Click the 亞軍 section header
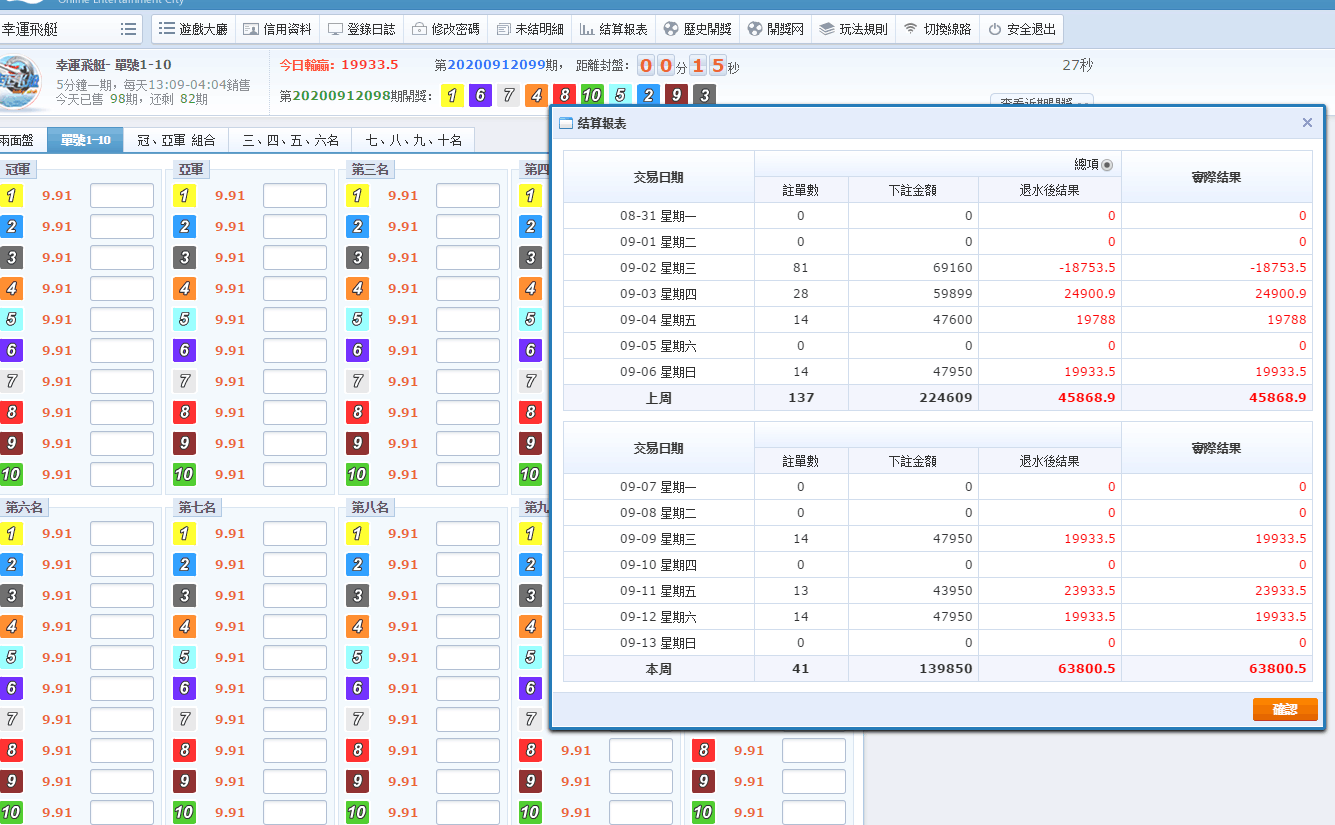The height and width of the screenshot is (825, 1335). 189,170
